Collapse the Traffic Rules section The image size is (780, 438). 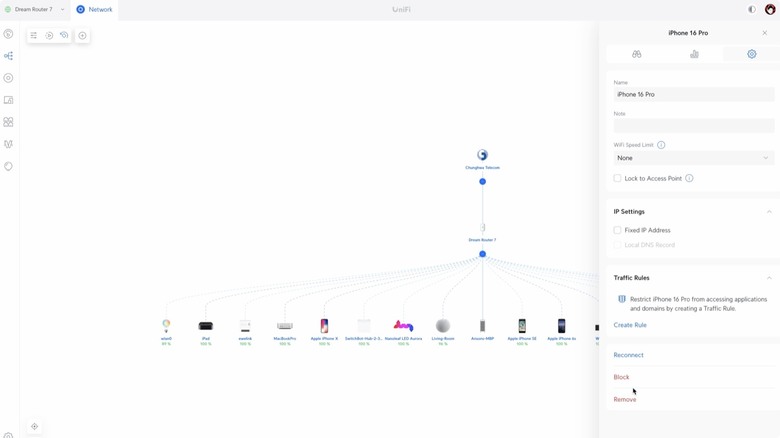point(769,278)
